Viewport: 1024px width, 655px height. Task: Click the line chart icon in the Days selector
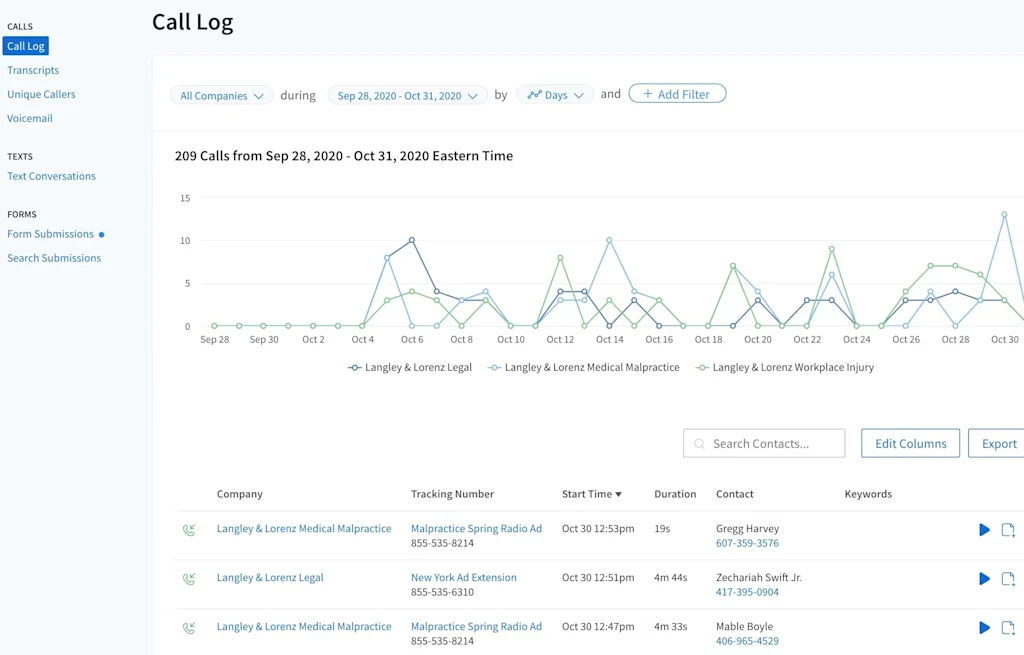pyautogui.click(x=535, y=95)
